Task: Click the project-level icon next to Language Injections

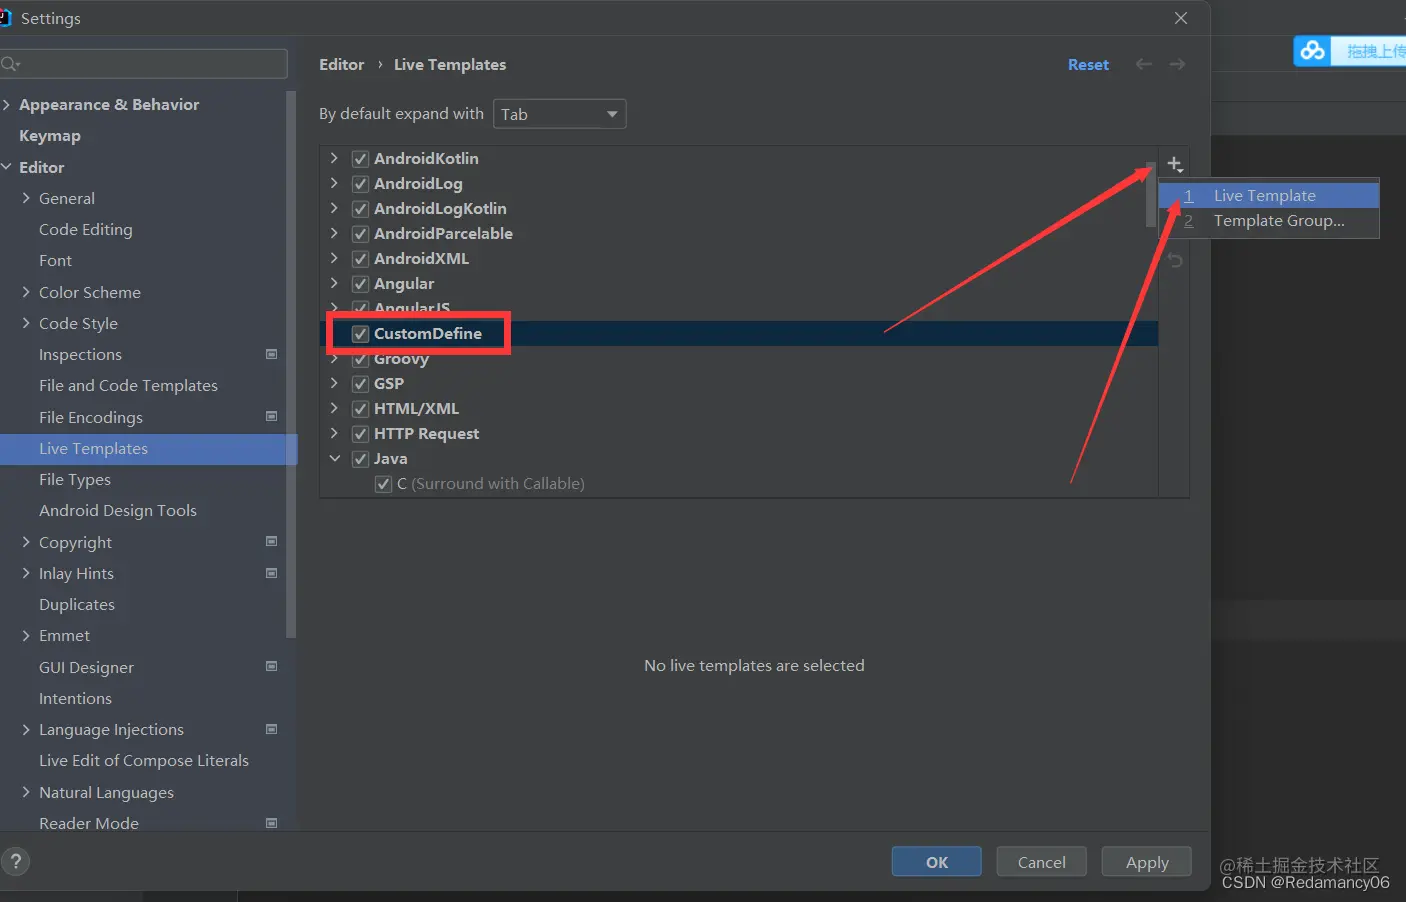Action: 271,729
